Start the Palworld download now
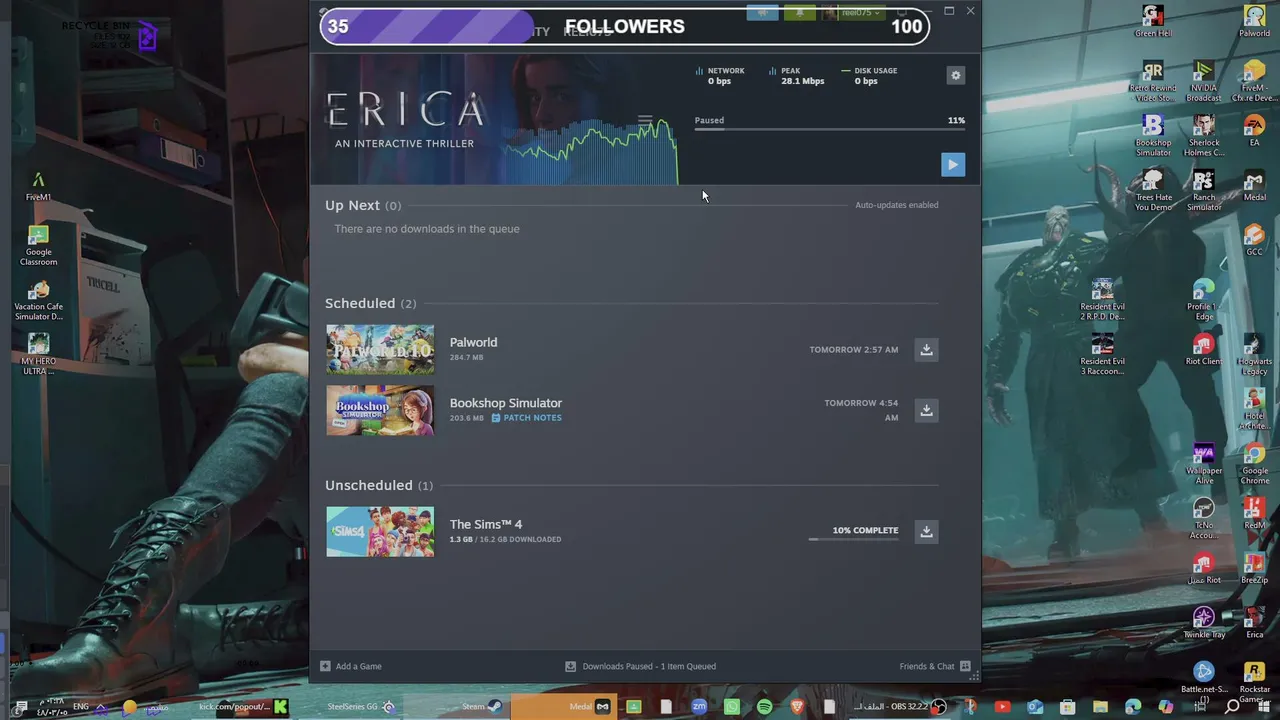Image resolution: width=1280 pixels, height=720 pixels. click(926, 349)
